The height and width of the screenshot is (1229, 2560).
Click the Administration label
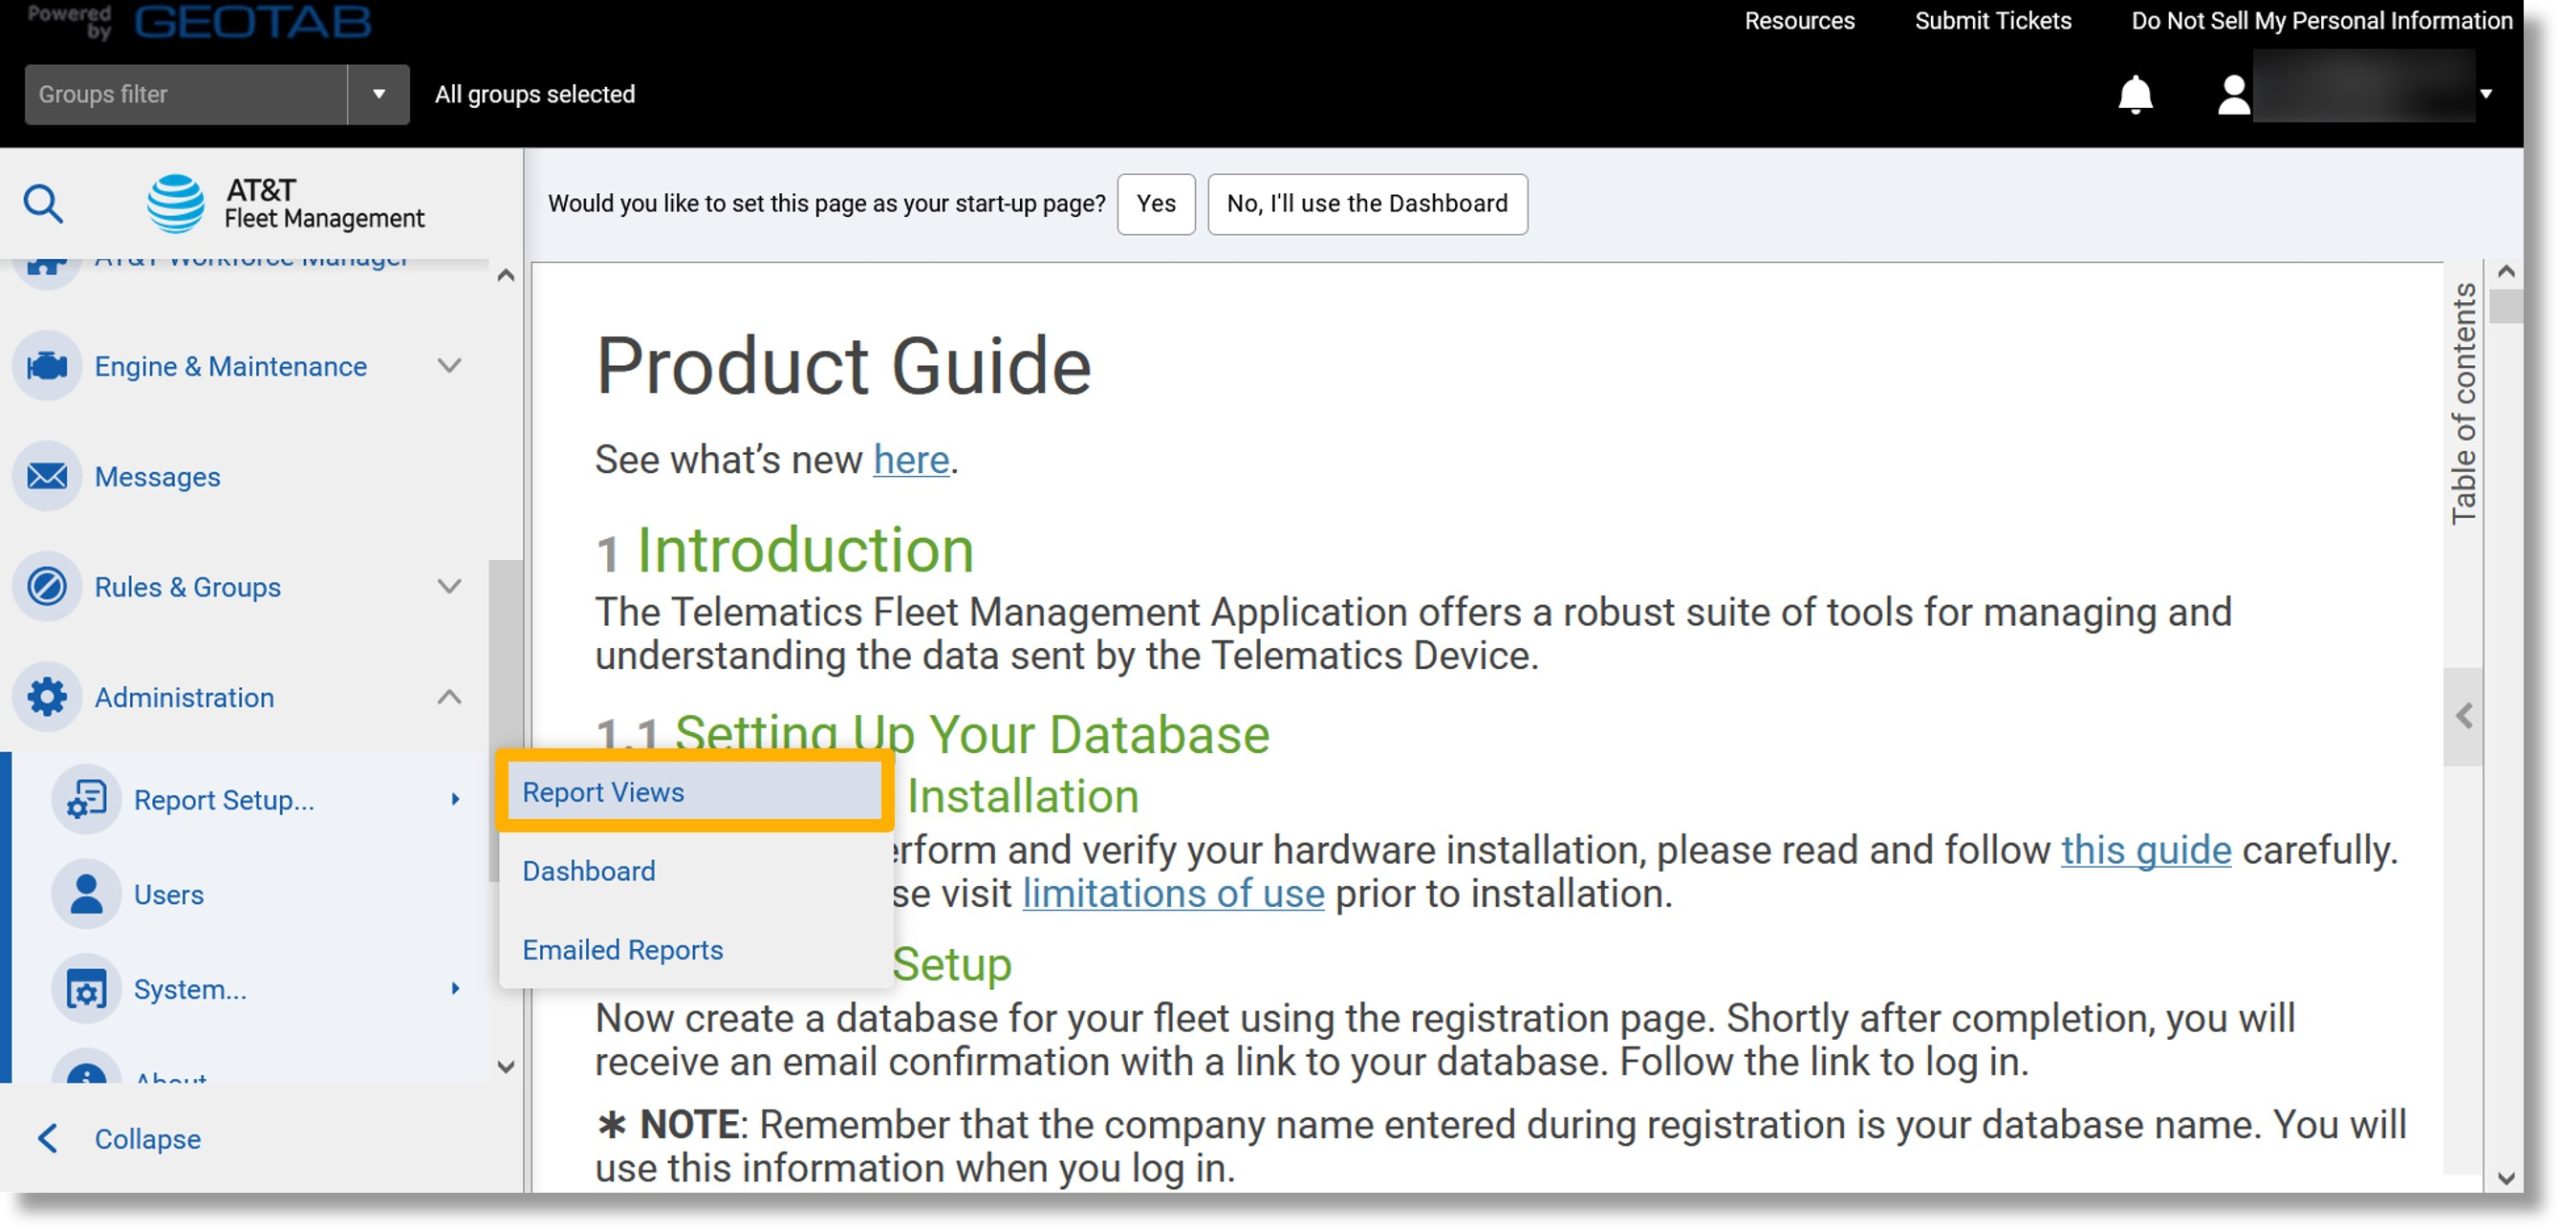184,698
